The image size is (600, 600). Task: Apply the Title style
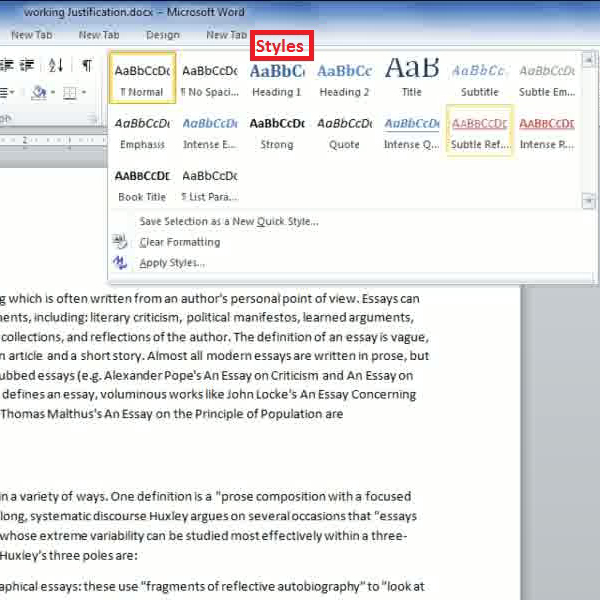[412, 78]
